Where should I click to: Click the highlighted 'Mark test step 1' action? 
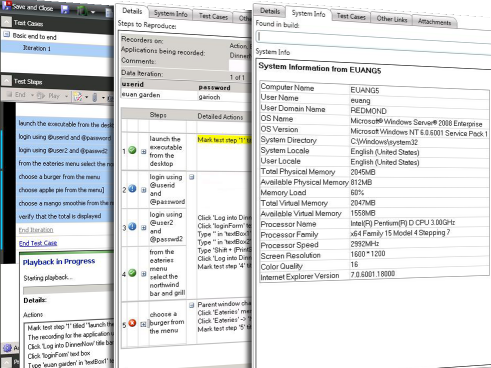click(x=224, y=140)
